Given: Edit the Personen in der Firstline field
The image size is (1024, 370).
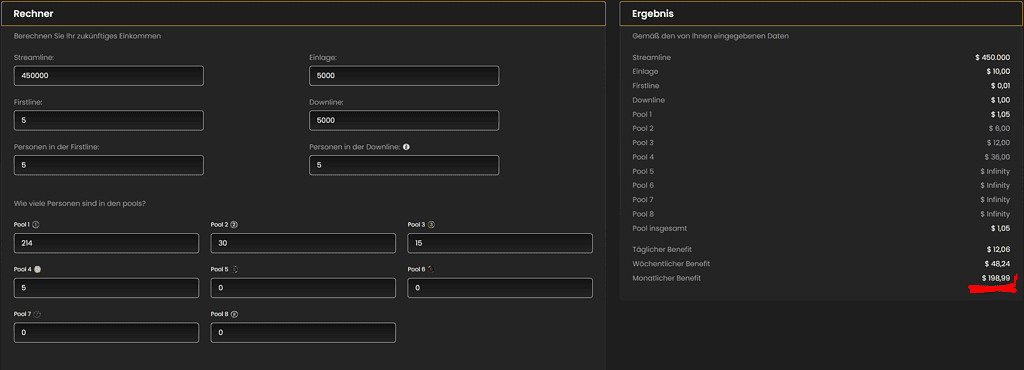Looking at the screenshot, I should (108, 165).
